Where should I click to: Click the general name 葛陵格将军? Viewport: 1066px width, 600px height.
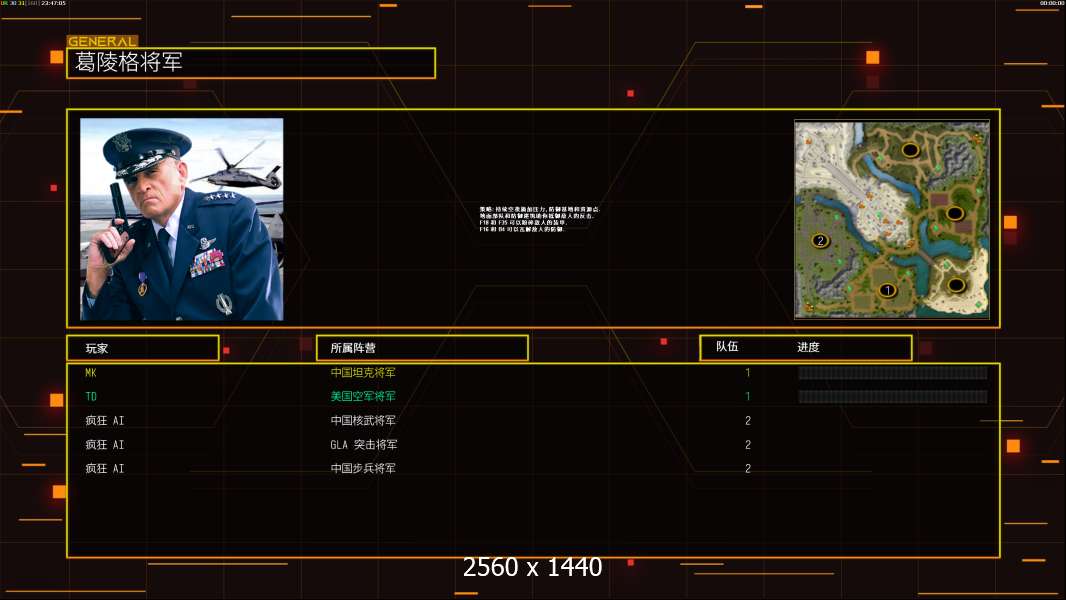pyautogui.click(x=128, y=63)
